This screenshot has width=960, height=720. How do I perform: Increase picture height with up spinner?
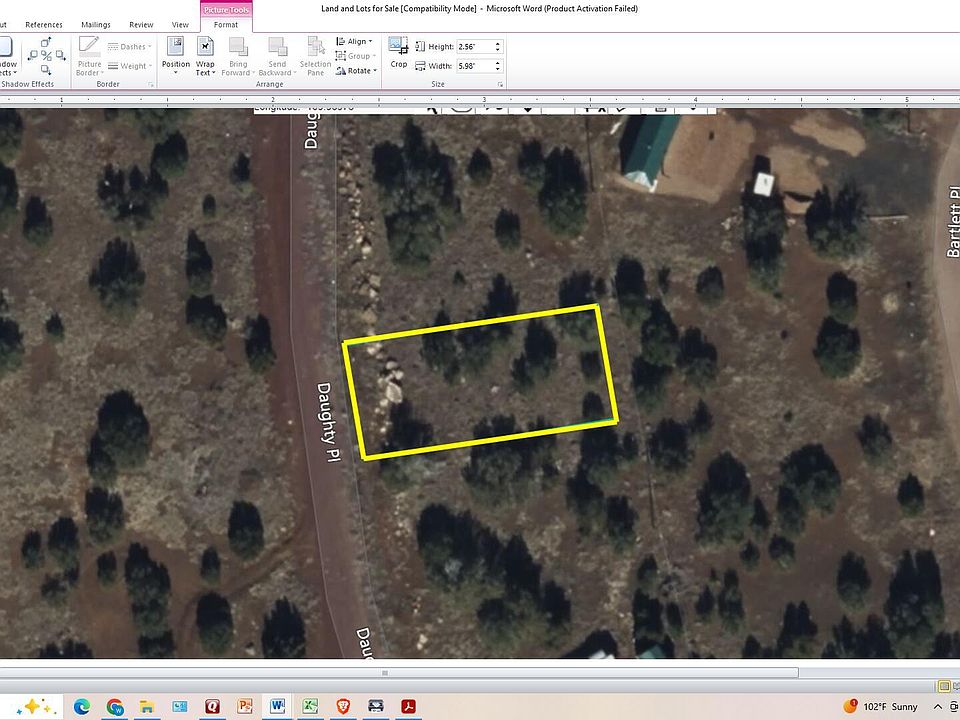498,43
